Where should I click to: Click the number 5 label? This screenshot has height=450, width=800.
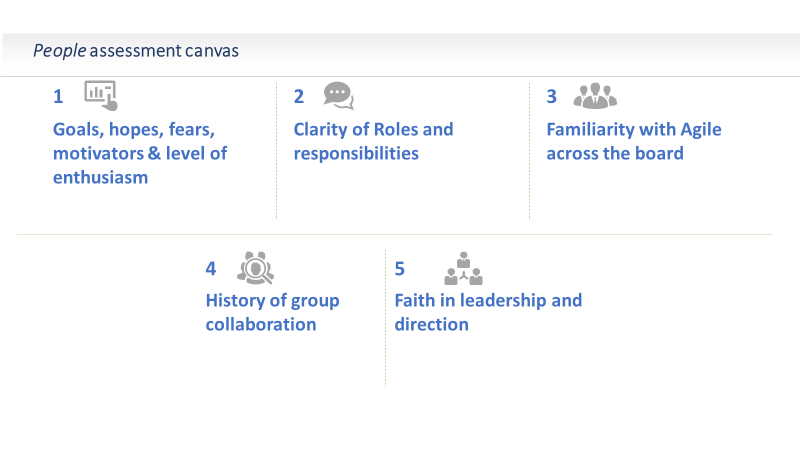(x=399, y=268)
